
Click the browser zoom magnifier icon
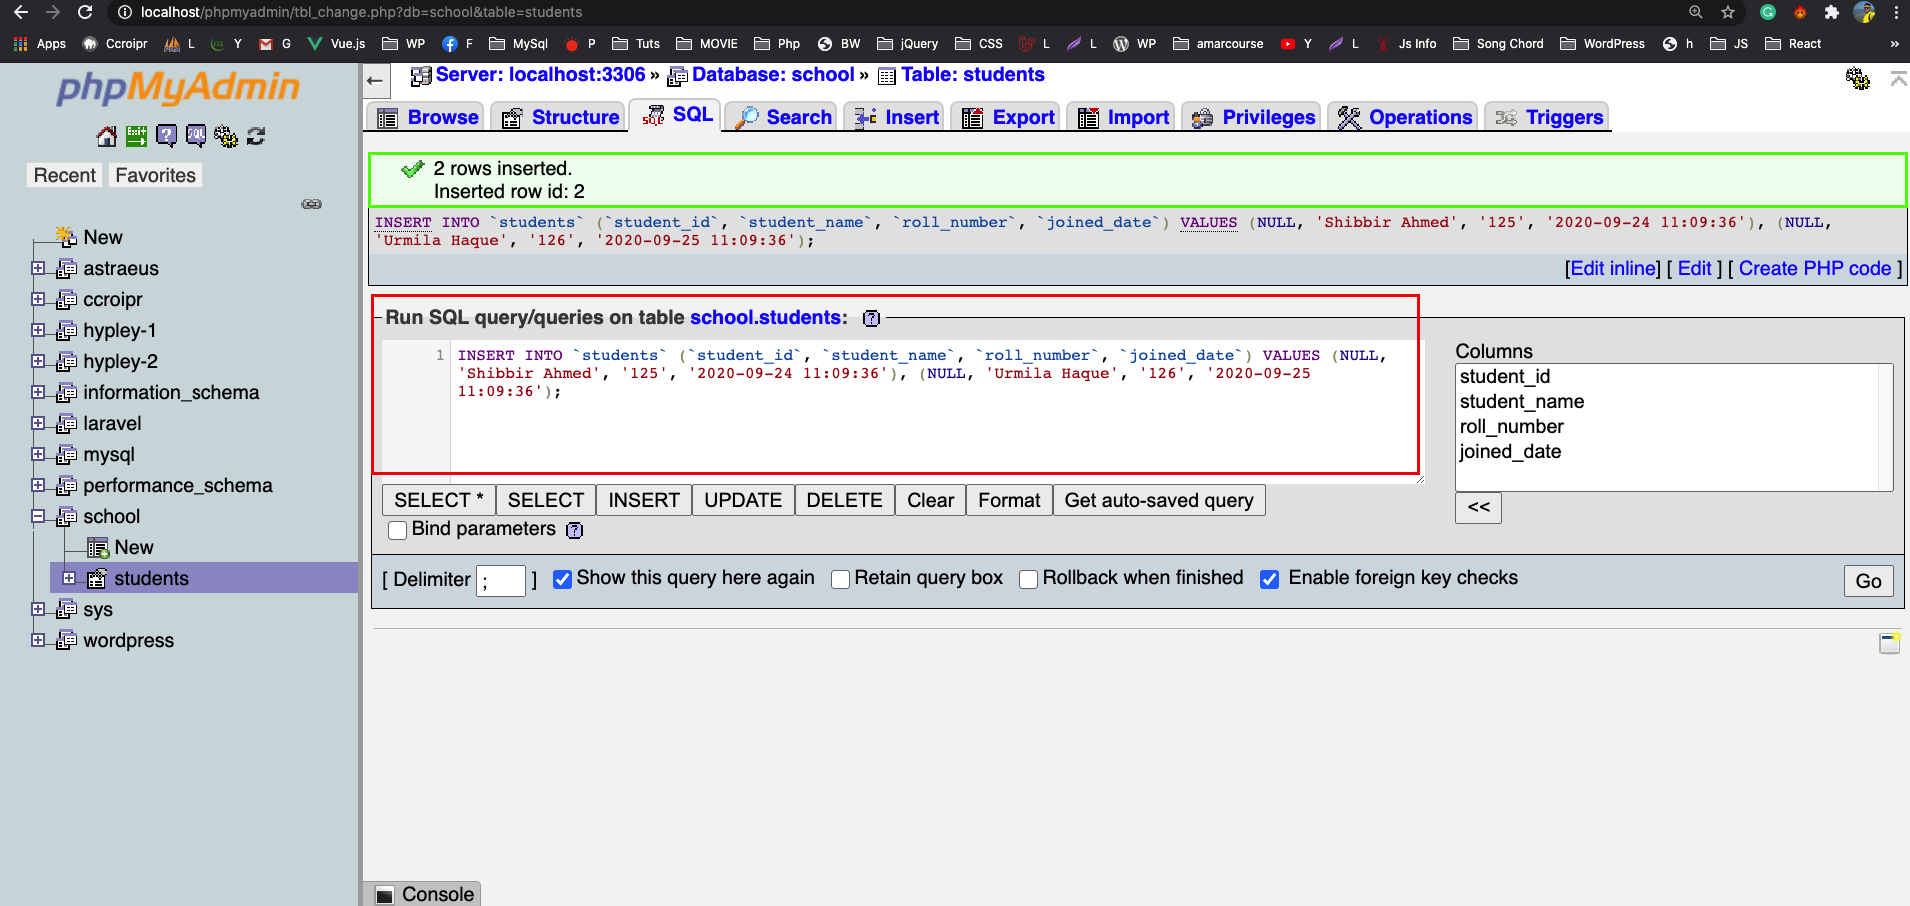pyautogui.click(x=1696, y=12)
